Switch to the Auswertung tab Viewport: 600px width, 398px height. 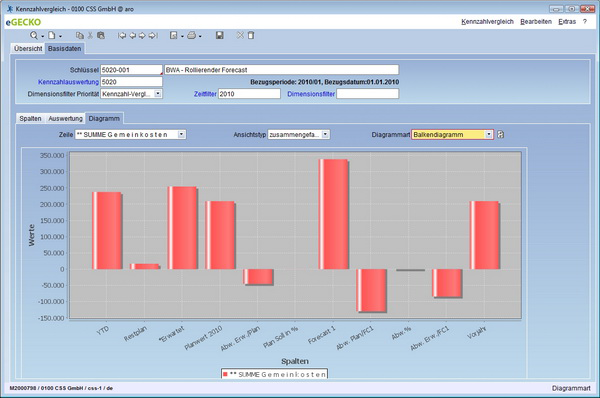65,119
